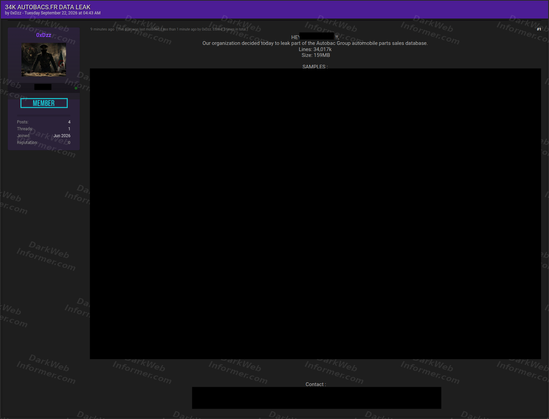Select the 'Our organization decided today' sentence

[x=315, y=43]
